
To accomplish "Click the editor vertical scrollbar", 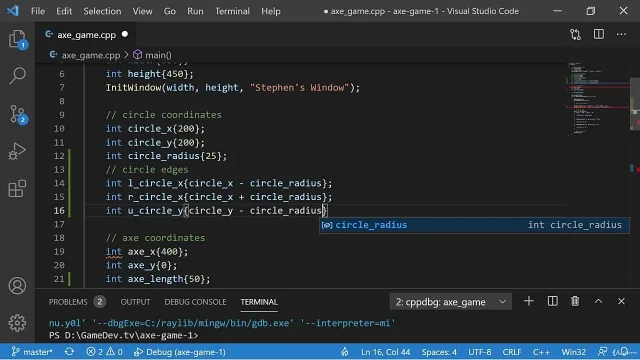I will (635, 104).
